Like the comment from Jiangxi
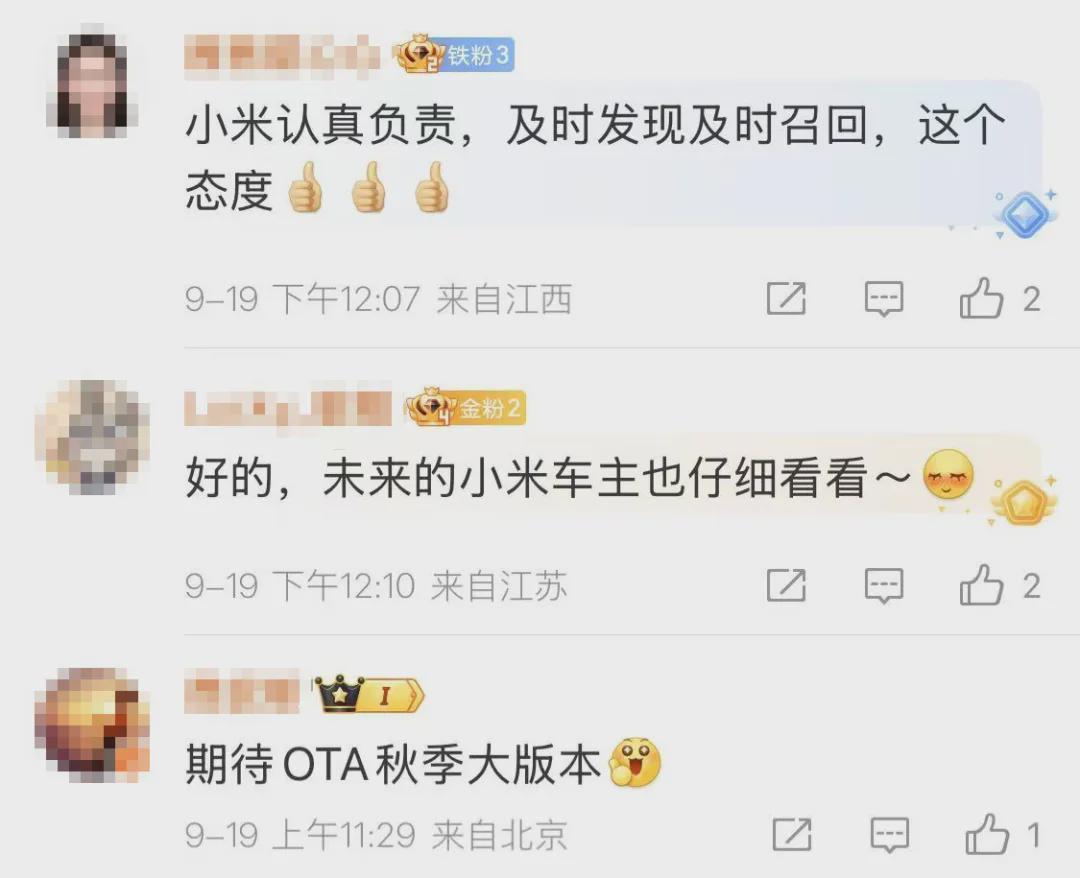The width and height of the screenshot is (1080, 878). (982, 299)
